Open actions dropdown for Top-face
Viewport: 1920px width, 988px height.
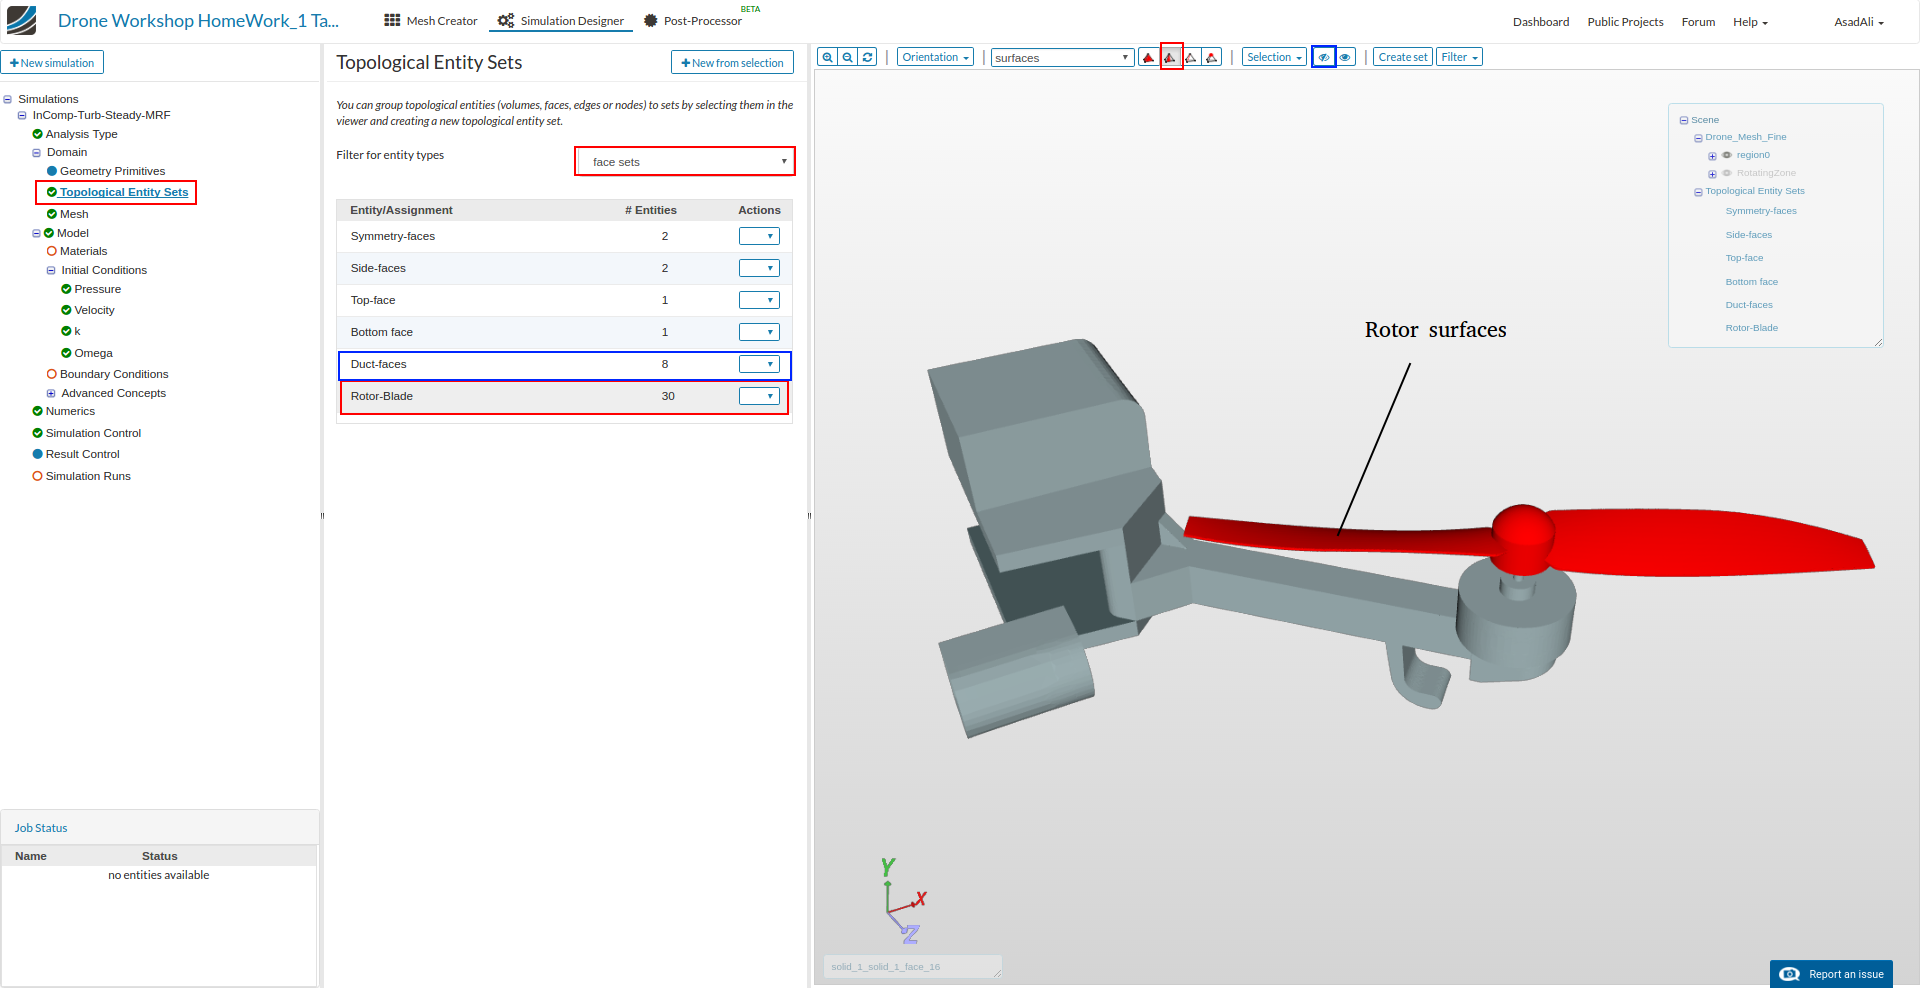pos(759,300)
